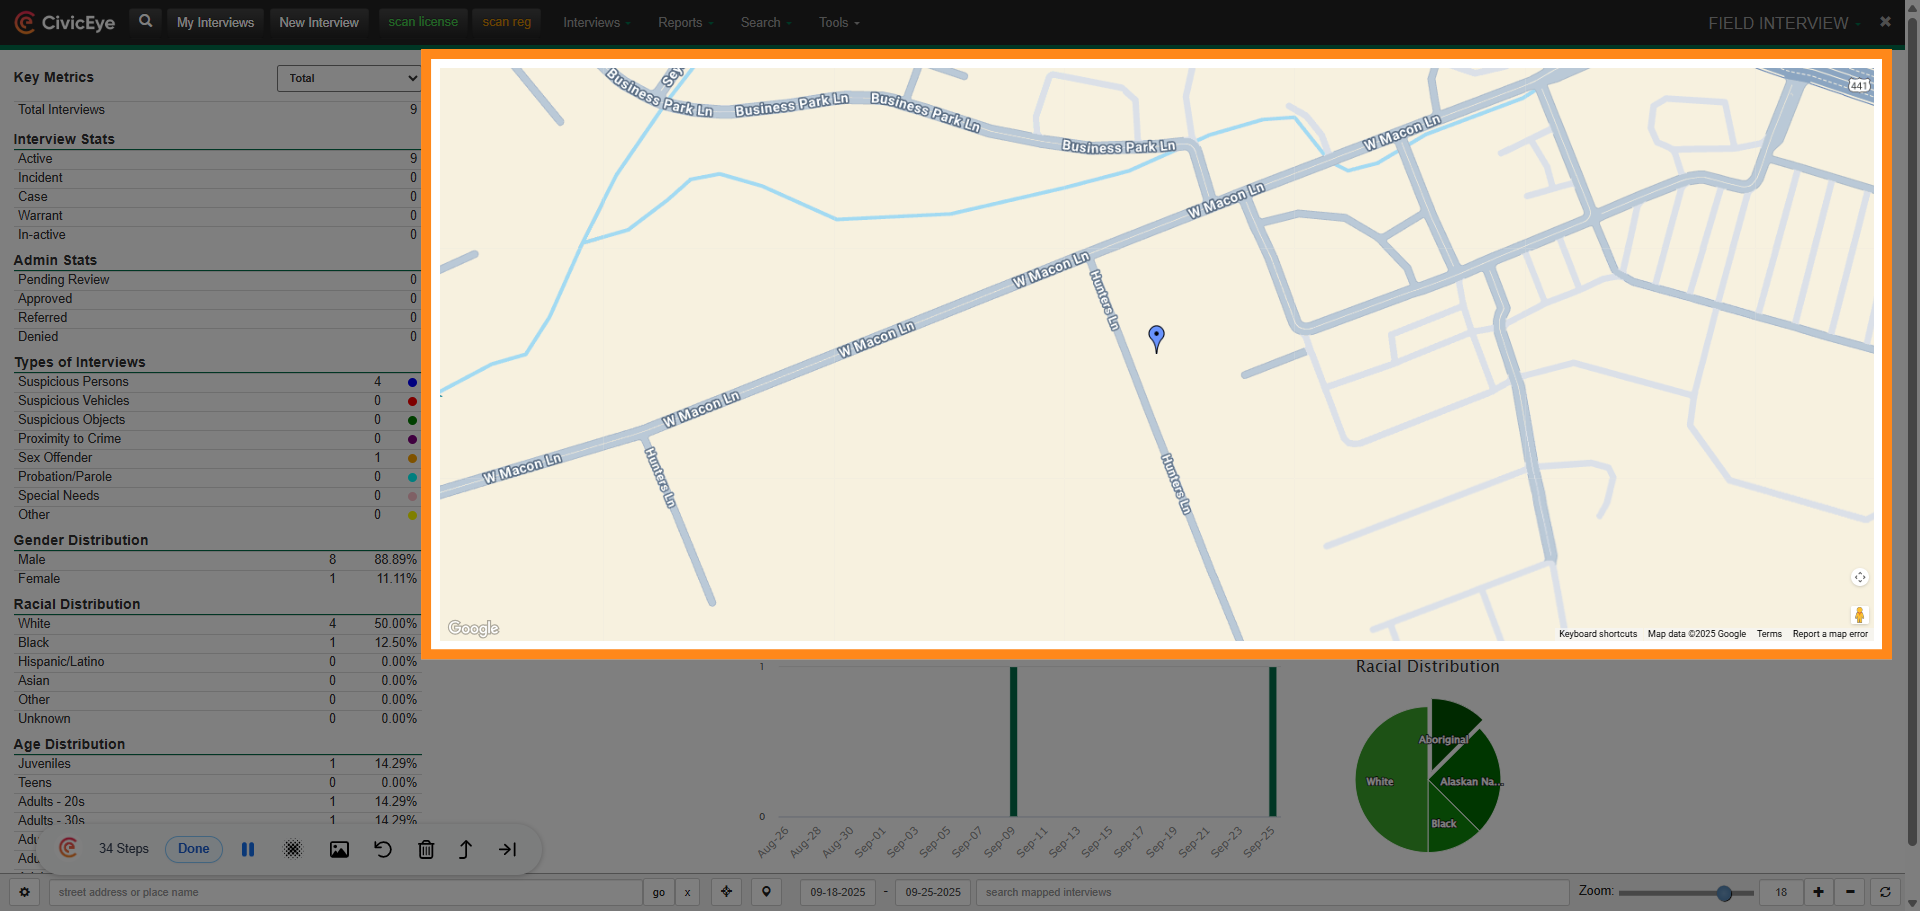Click the Pending Review row label
Screen dimensions: 1920x911
(63, 280)
